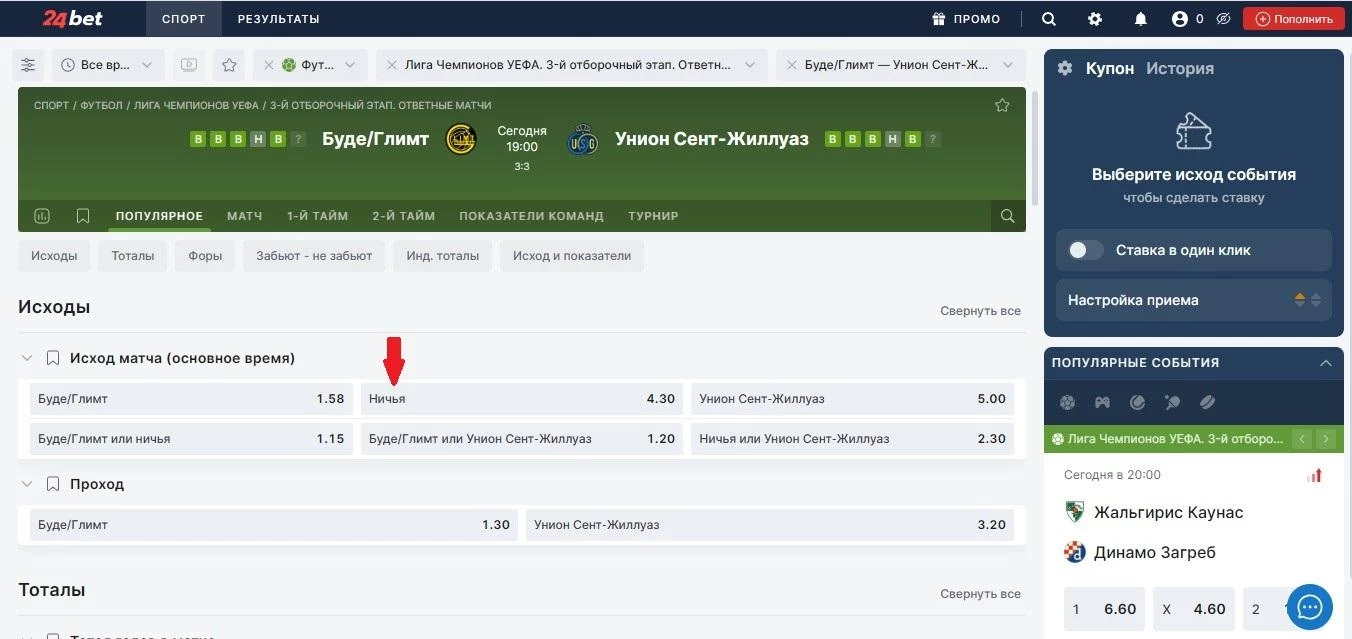Collapse the Исход матча (основное время) section
The image size is (1352, 639).
coord(27,358)
